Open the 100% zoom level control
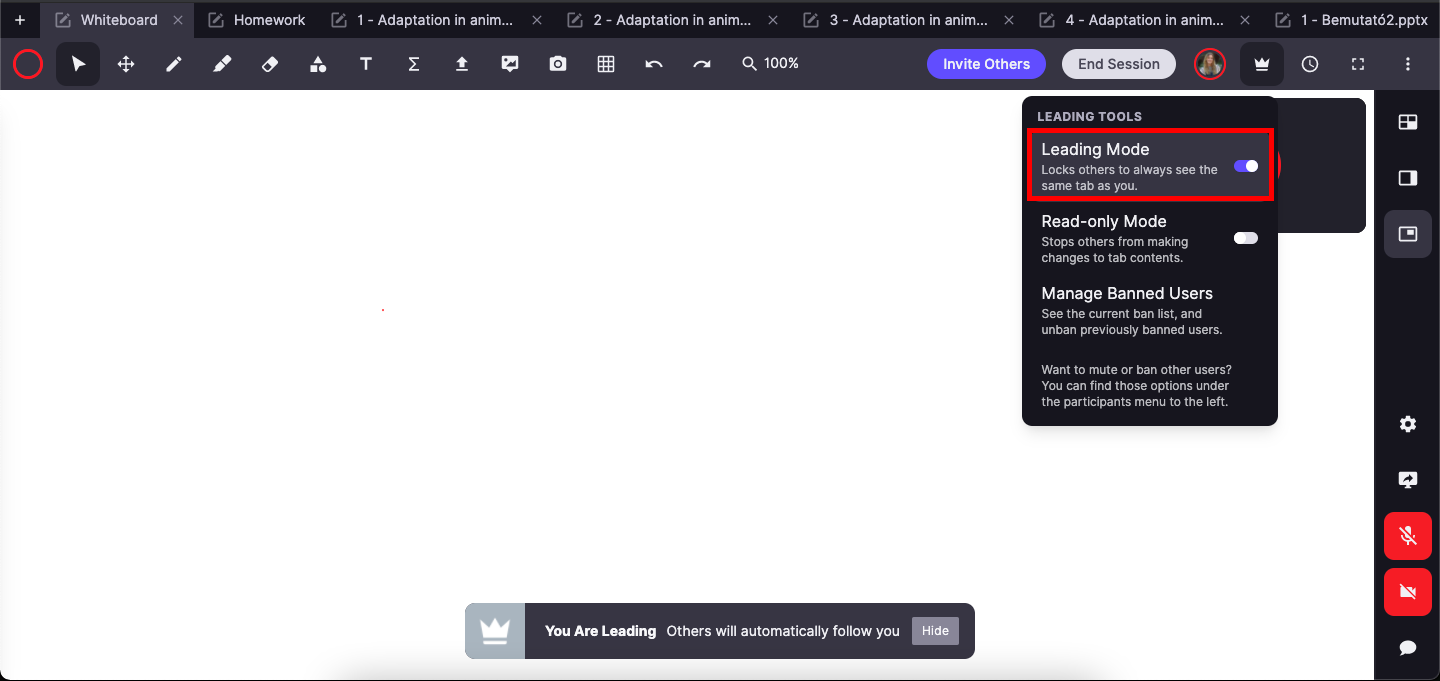The height and width of the screenshot is (681, 1440). click(770, 64)
